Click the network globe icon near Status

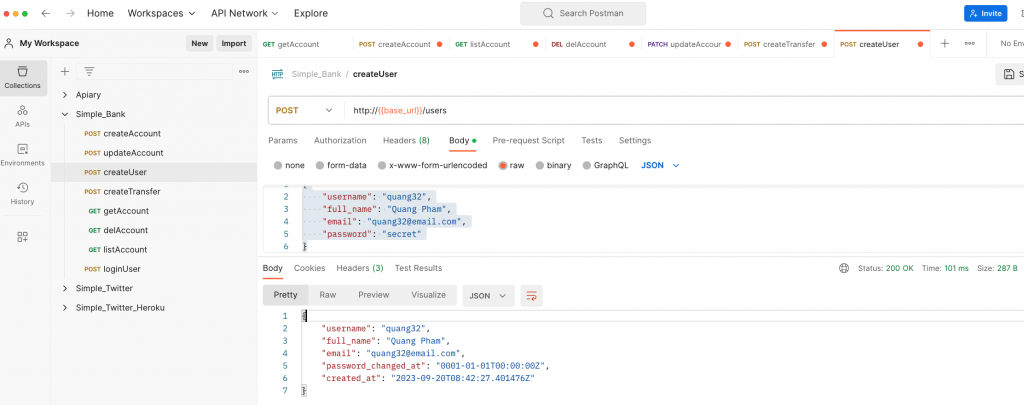[844, 268]
